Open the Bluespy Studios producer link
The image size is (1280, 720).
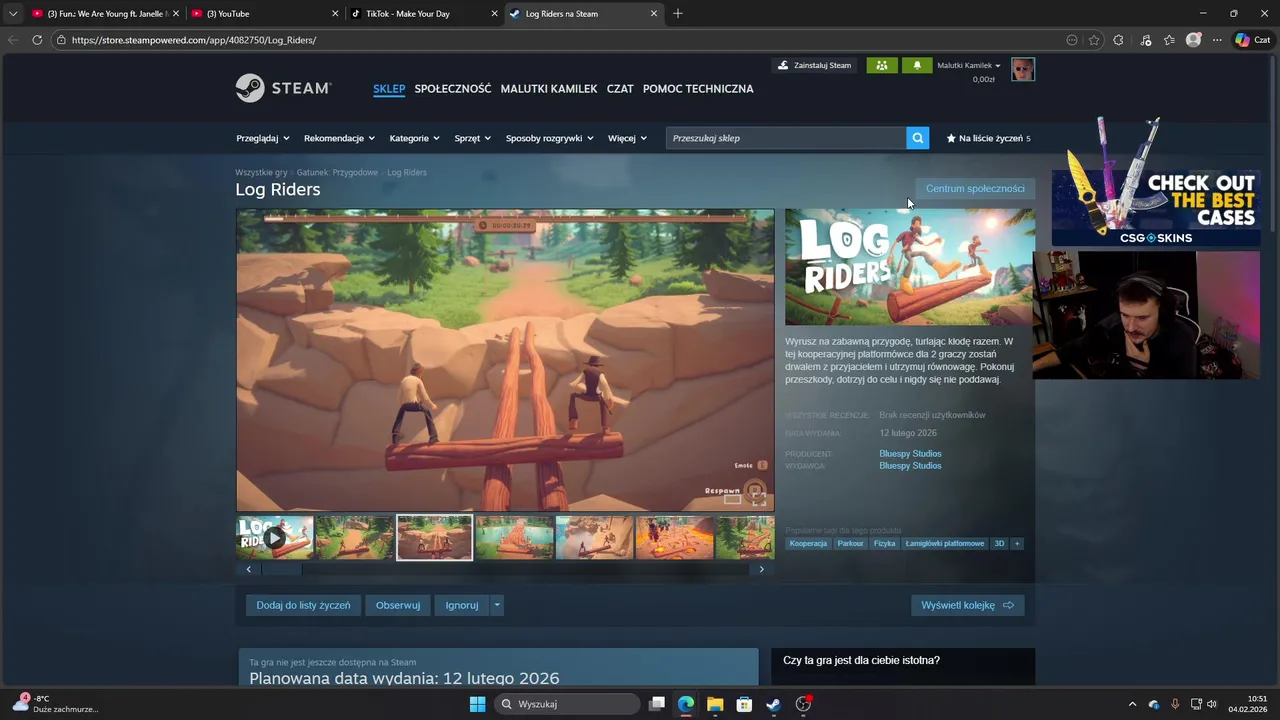(910, 454)
